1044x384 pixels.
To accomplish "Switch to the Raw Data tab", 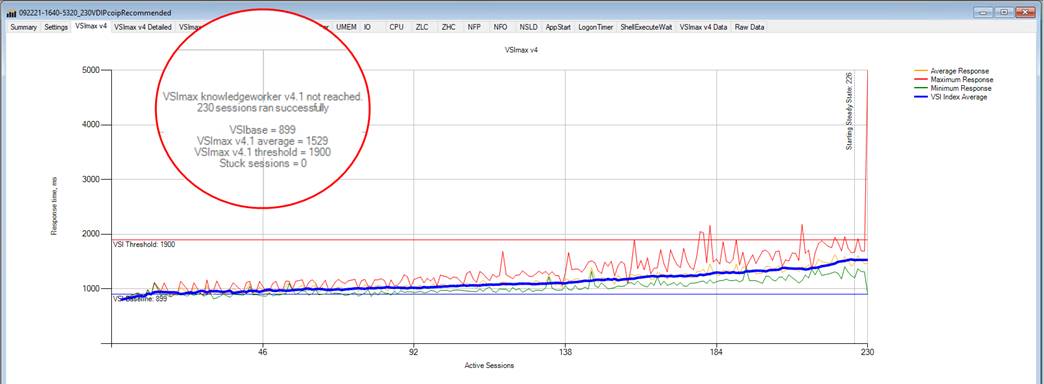I will [x=750, y=27].
